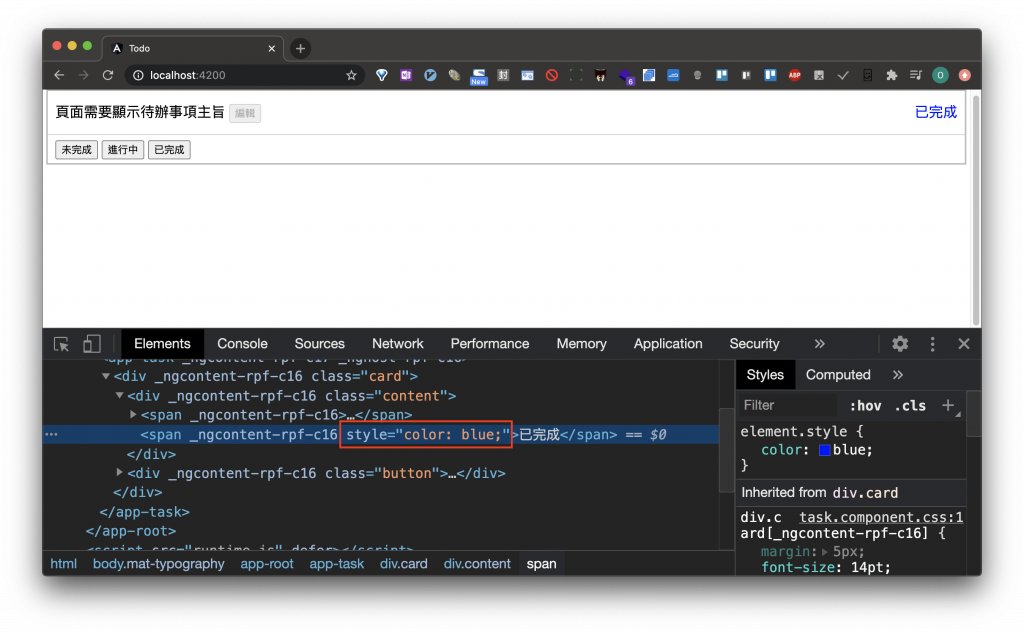Click the 已完成 button below the task title

click(169, 150)
